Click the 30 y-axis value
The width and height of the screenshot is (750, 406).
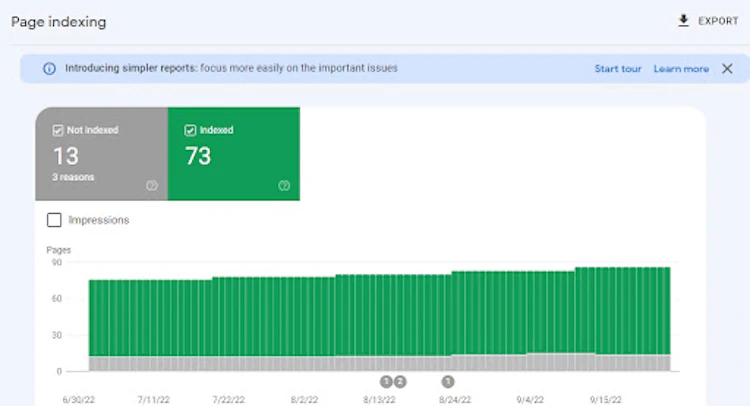point(57,335)
